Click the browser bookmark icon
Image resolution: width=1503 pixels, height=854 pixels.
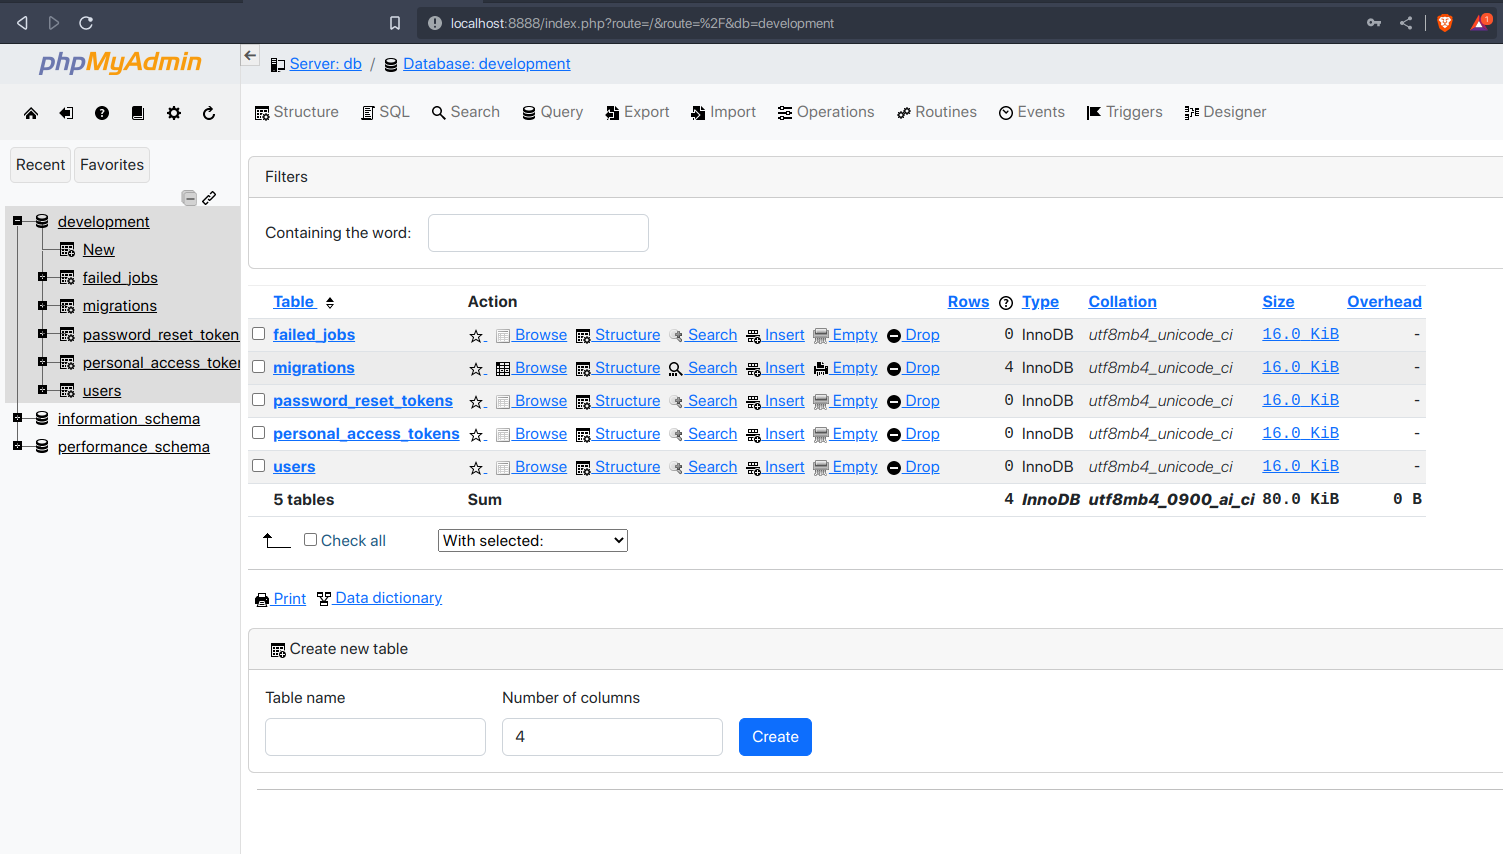coord(395,23)
